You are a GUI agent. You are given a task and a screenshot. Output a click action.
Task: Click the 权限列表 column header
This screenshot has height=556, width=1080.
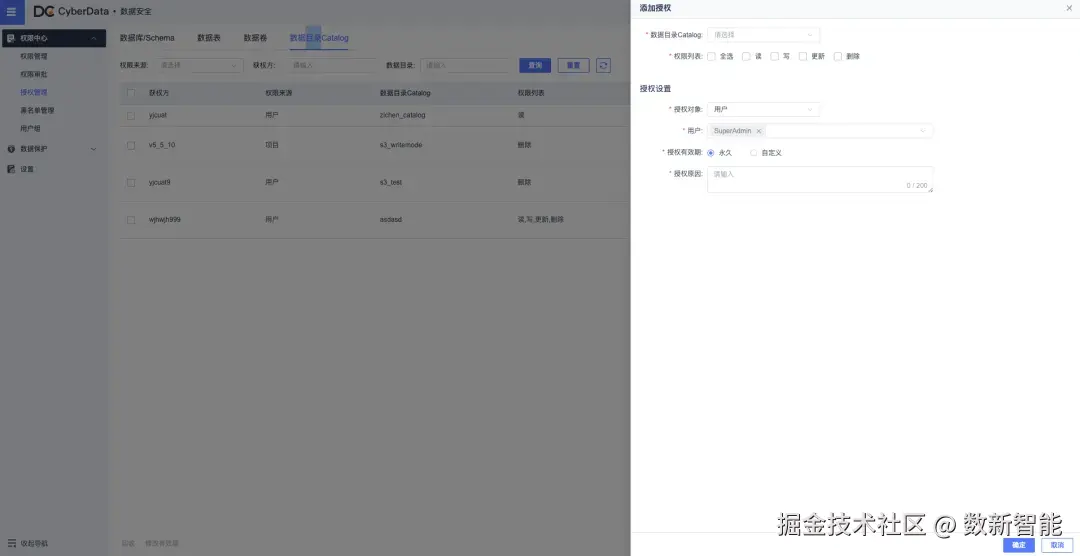531,93
